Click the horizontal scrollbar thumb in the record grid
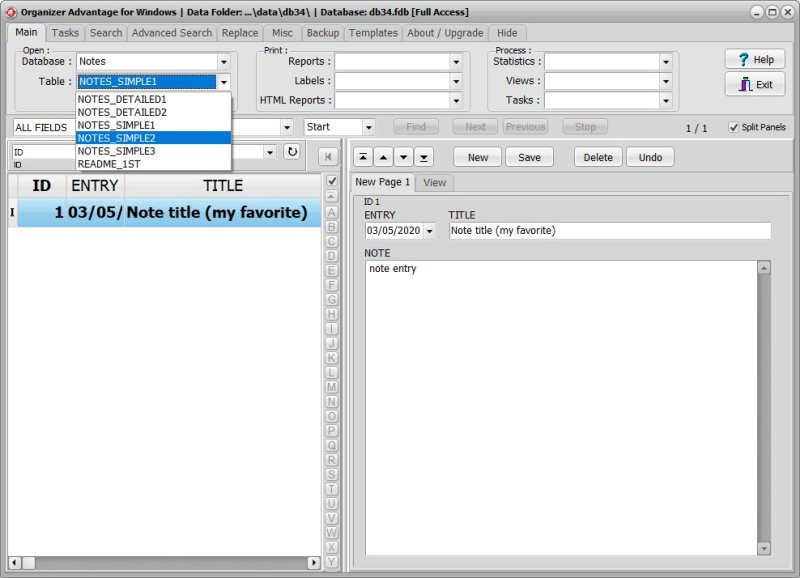The image size is (800, 578). tap(29, 563)
